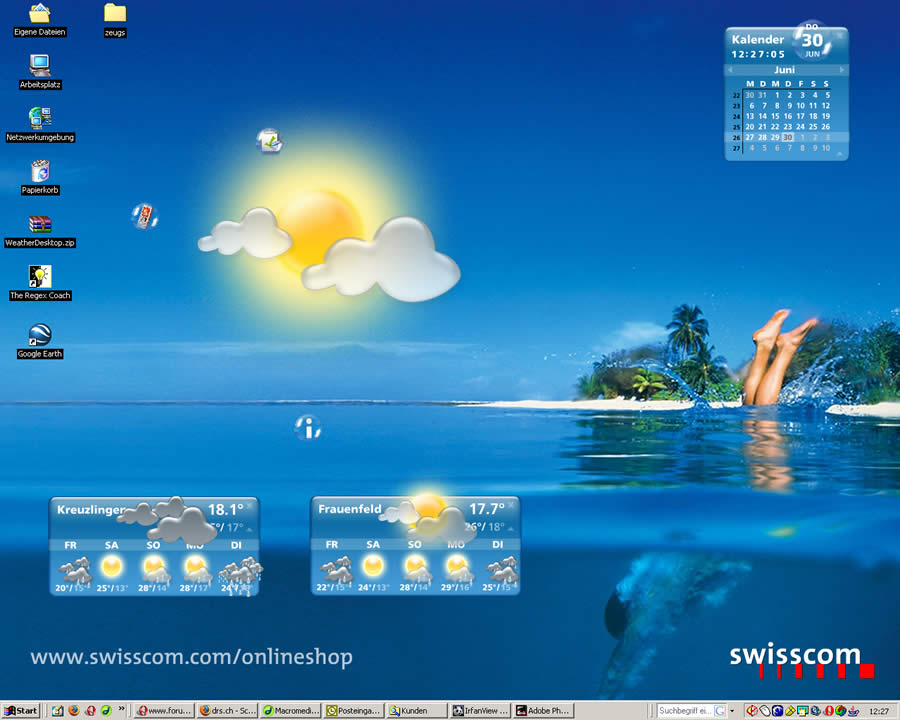
Task: Switch to Macromedia taskbar window
Action: click(291, 711)
